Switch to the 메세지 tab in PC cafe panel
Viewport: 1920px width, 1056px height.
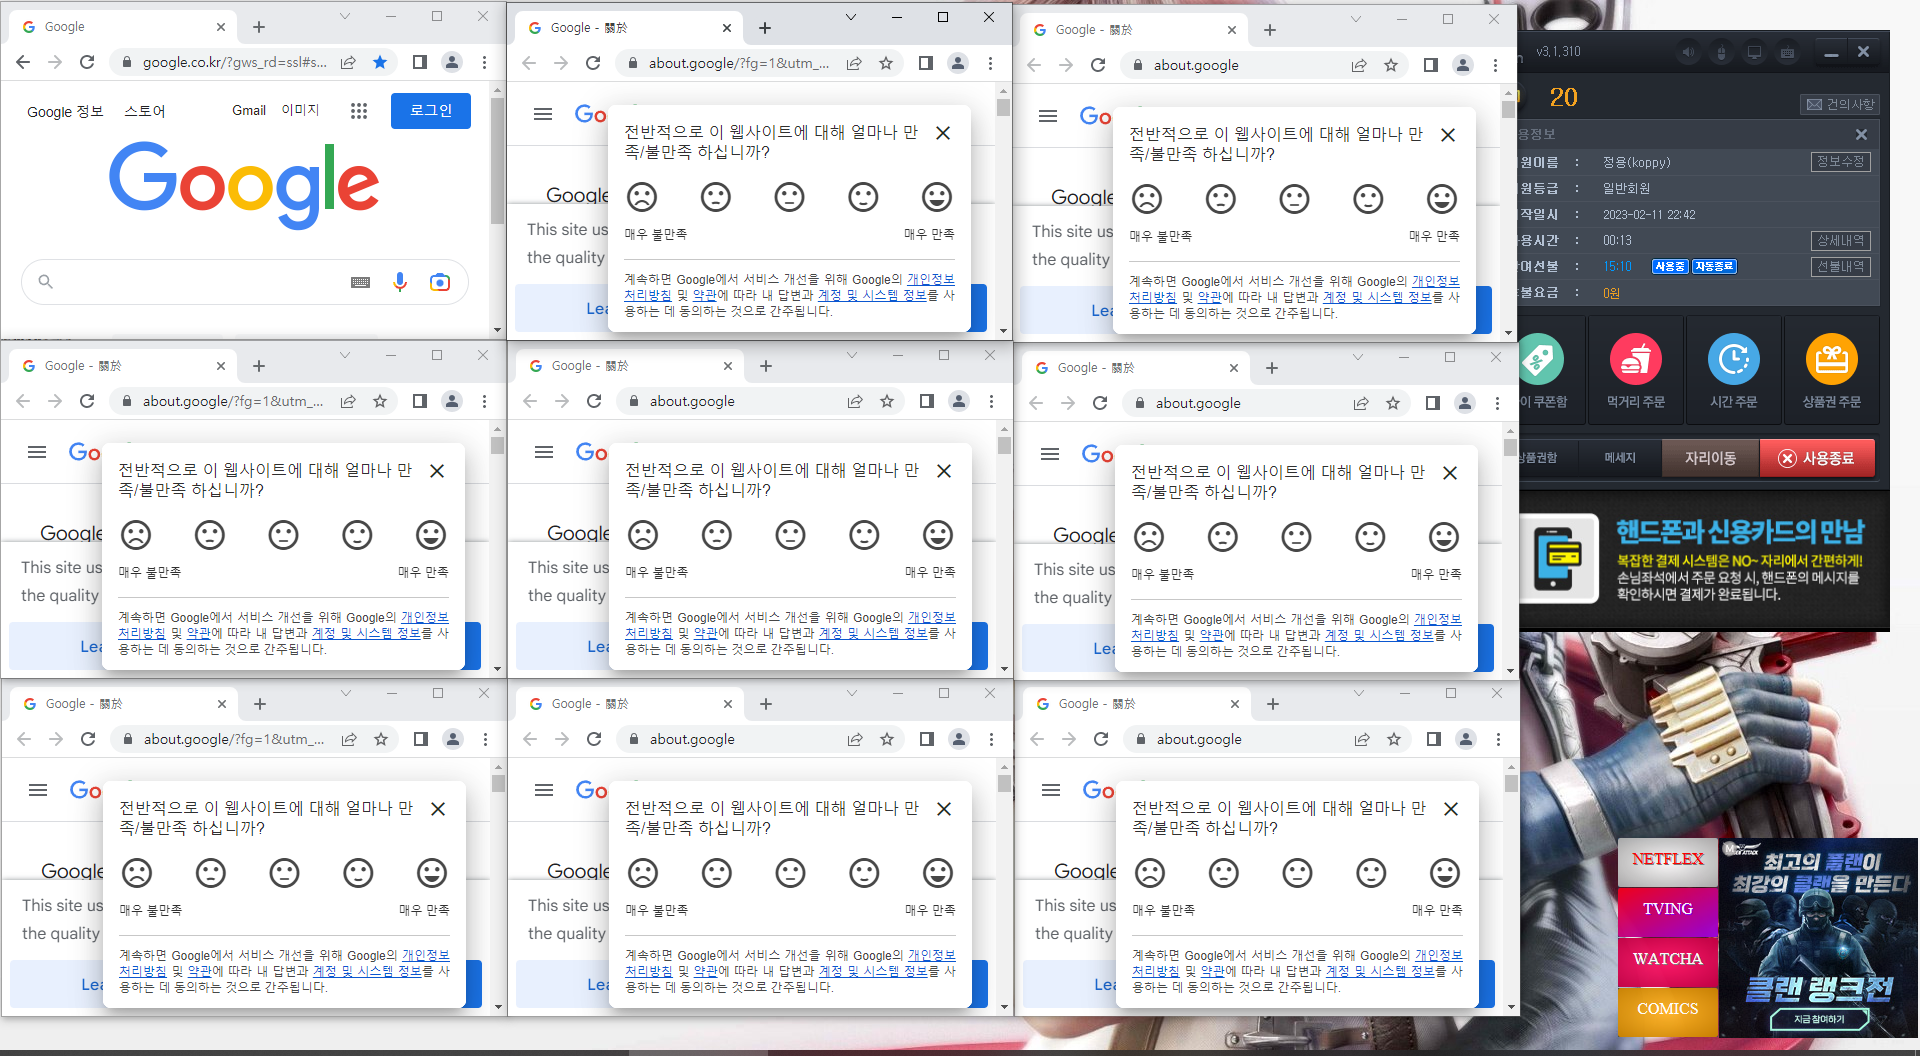click(x=1620, y=458)
